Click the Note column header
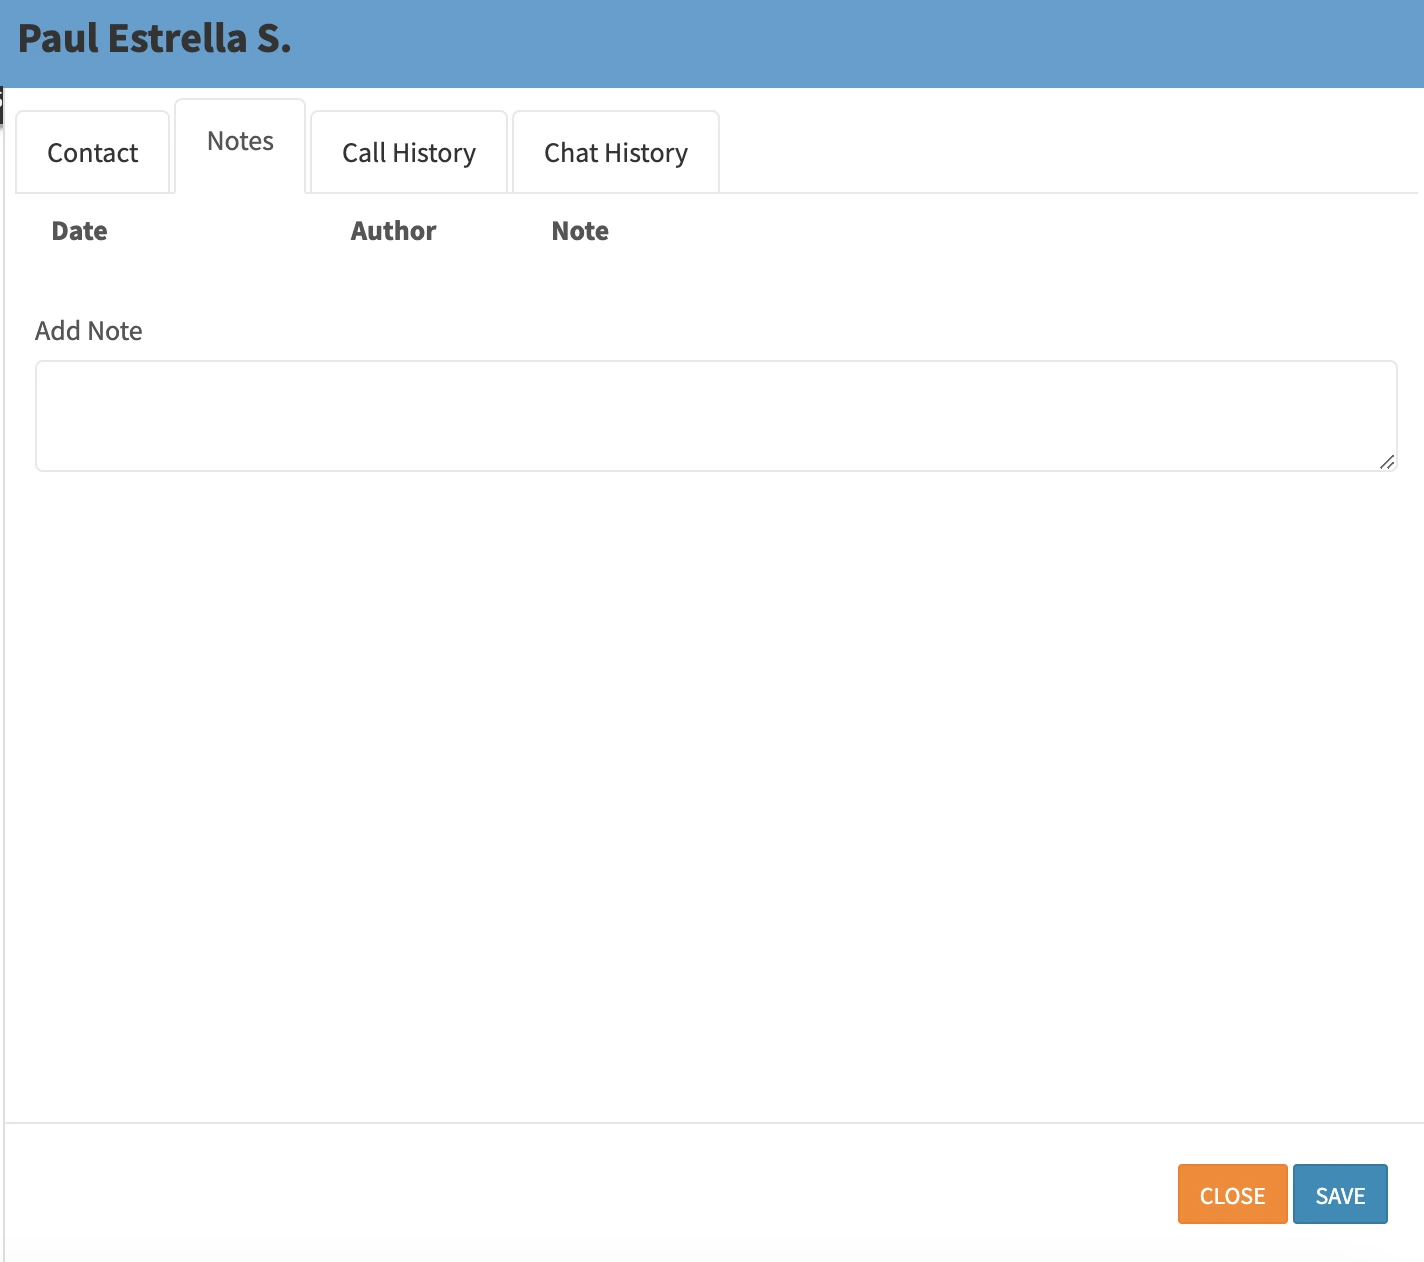 [x=580, y=231]
